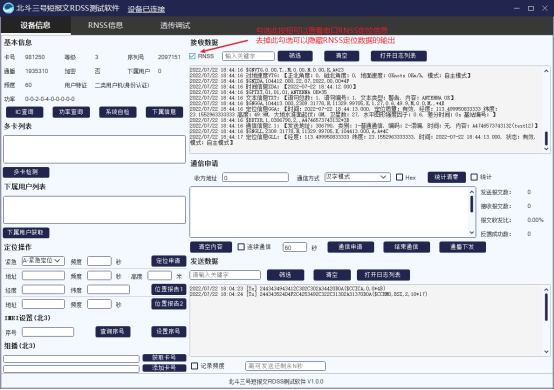Tick the 连续通信 checkbox

241,247
